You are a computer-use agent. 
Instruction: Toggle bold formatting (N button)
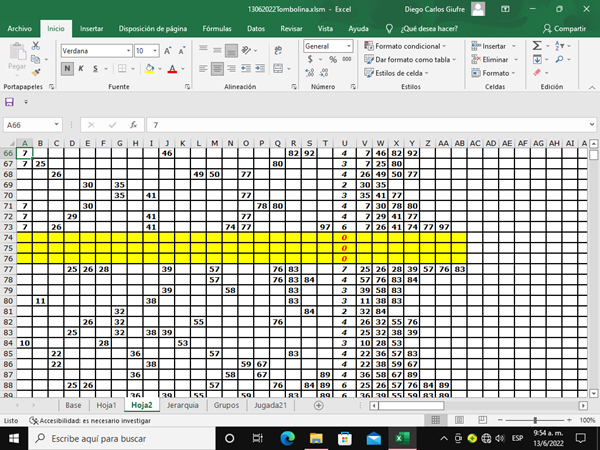click(x=67, y=69)
